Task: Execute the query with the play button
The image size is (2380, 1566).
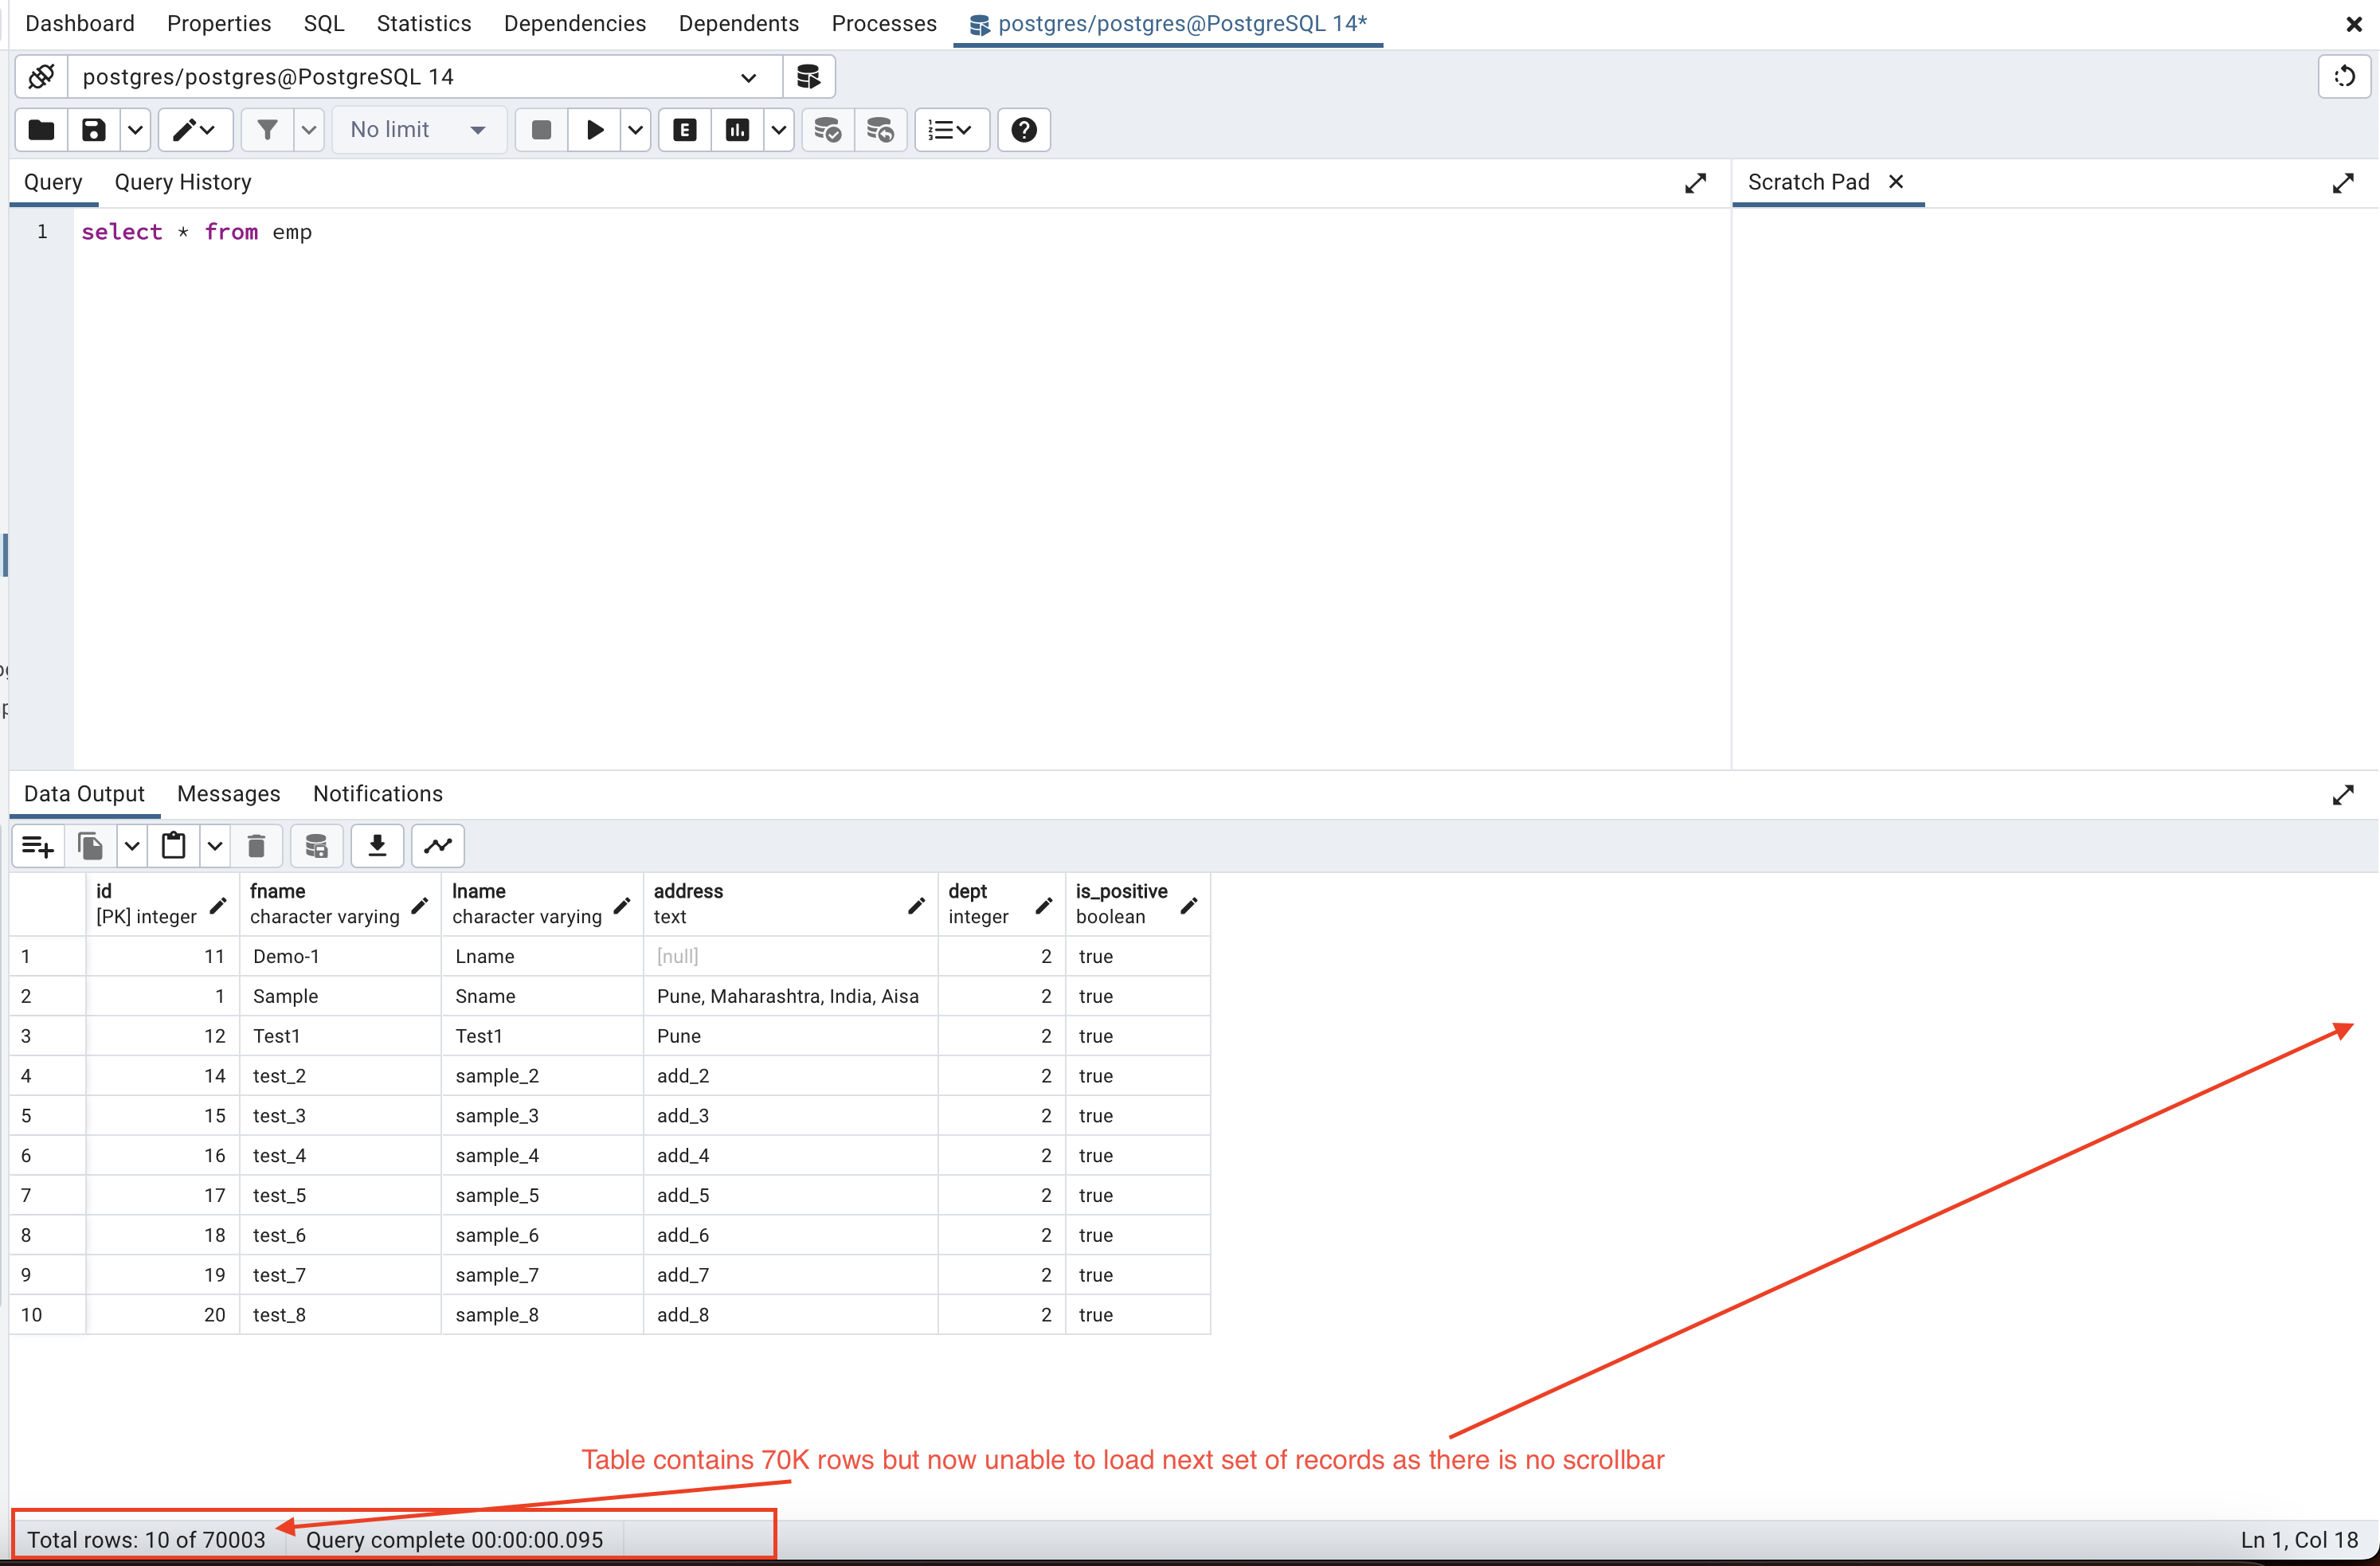Action: [595, 130]
